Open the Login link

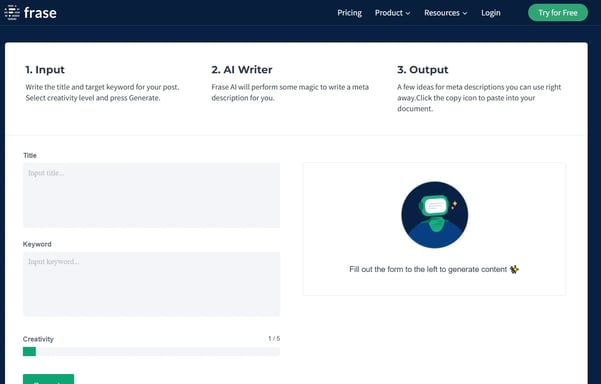[491, 13]
